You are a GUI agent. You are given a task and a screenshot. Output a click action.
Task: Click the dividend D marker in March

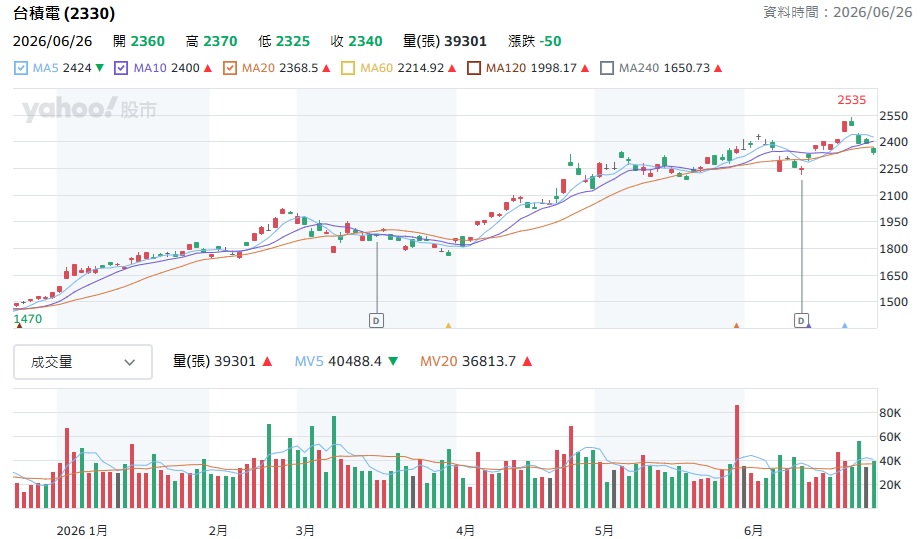click(376, 321)
